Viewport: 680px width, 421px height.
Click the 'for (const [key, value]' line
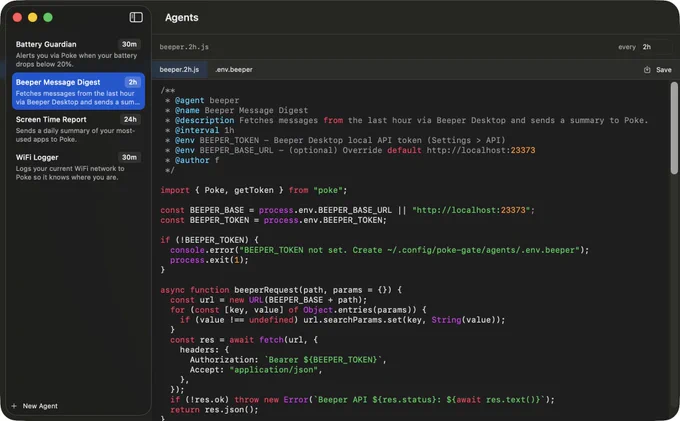click(x=298, y=310)
